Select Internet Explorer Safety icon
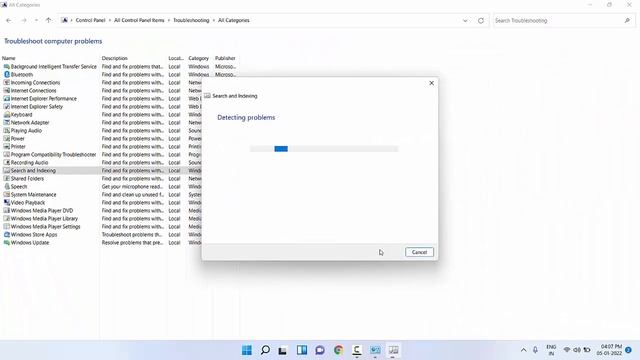640x360 pixels. click(x=7, y=107)
